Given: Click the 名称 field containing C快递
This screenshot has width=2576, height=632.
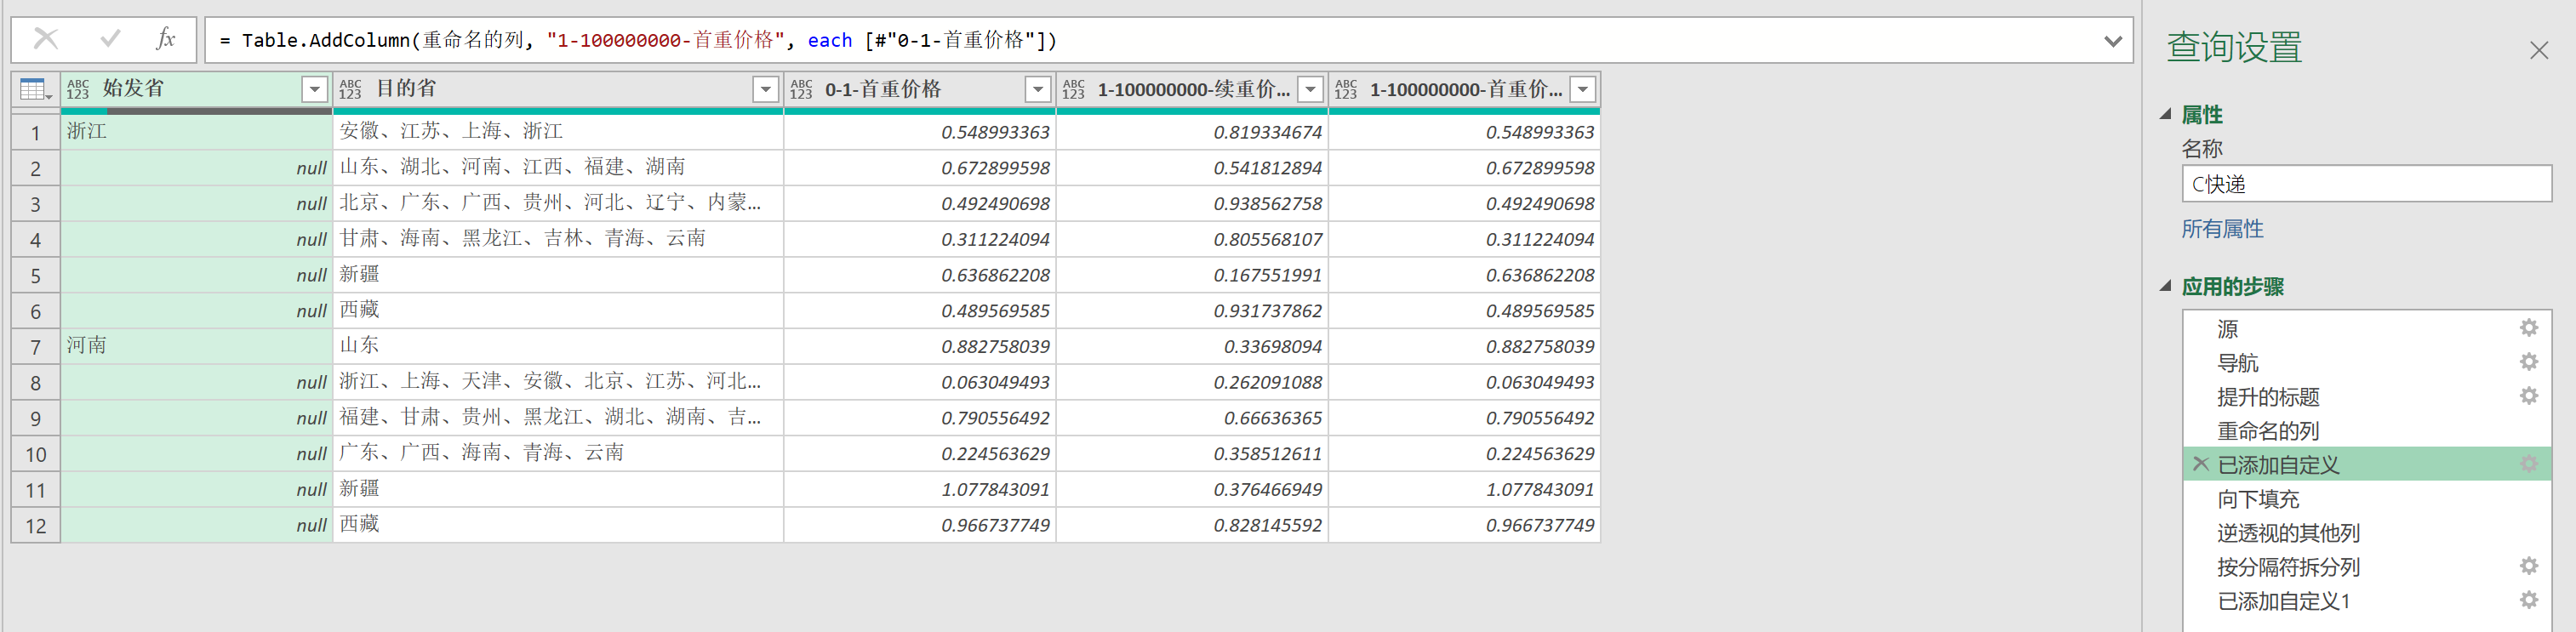Looking at the screenshot, I should 2366,184.
